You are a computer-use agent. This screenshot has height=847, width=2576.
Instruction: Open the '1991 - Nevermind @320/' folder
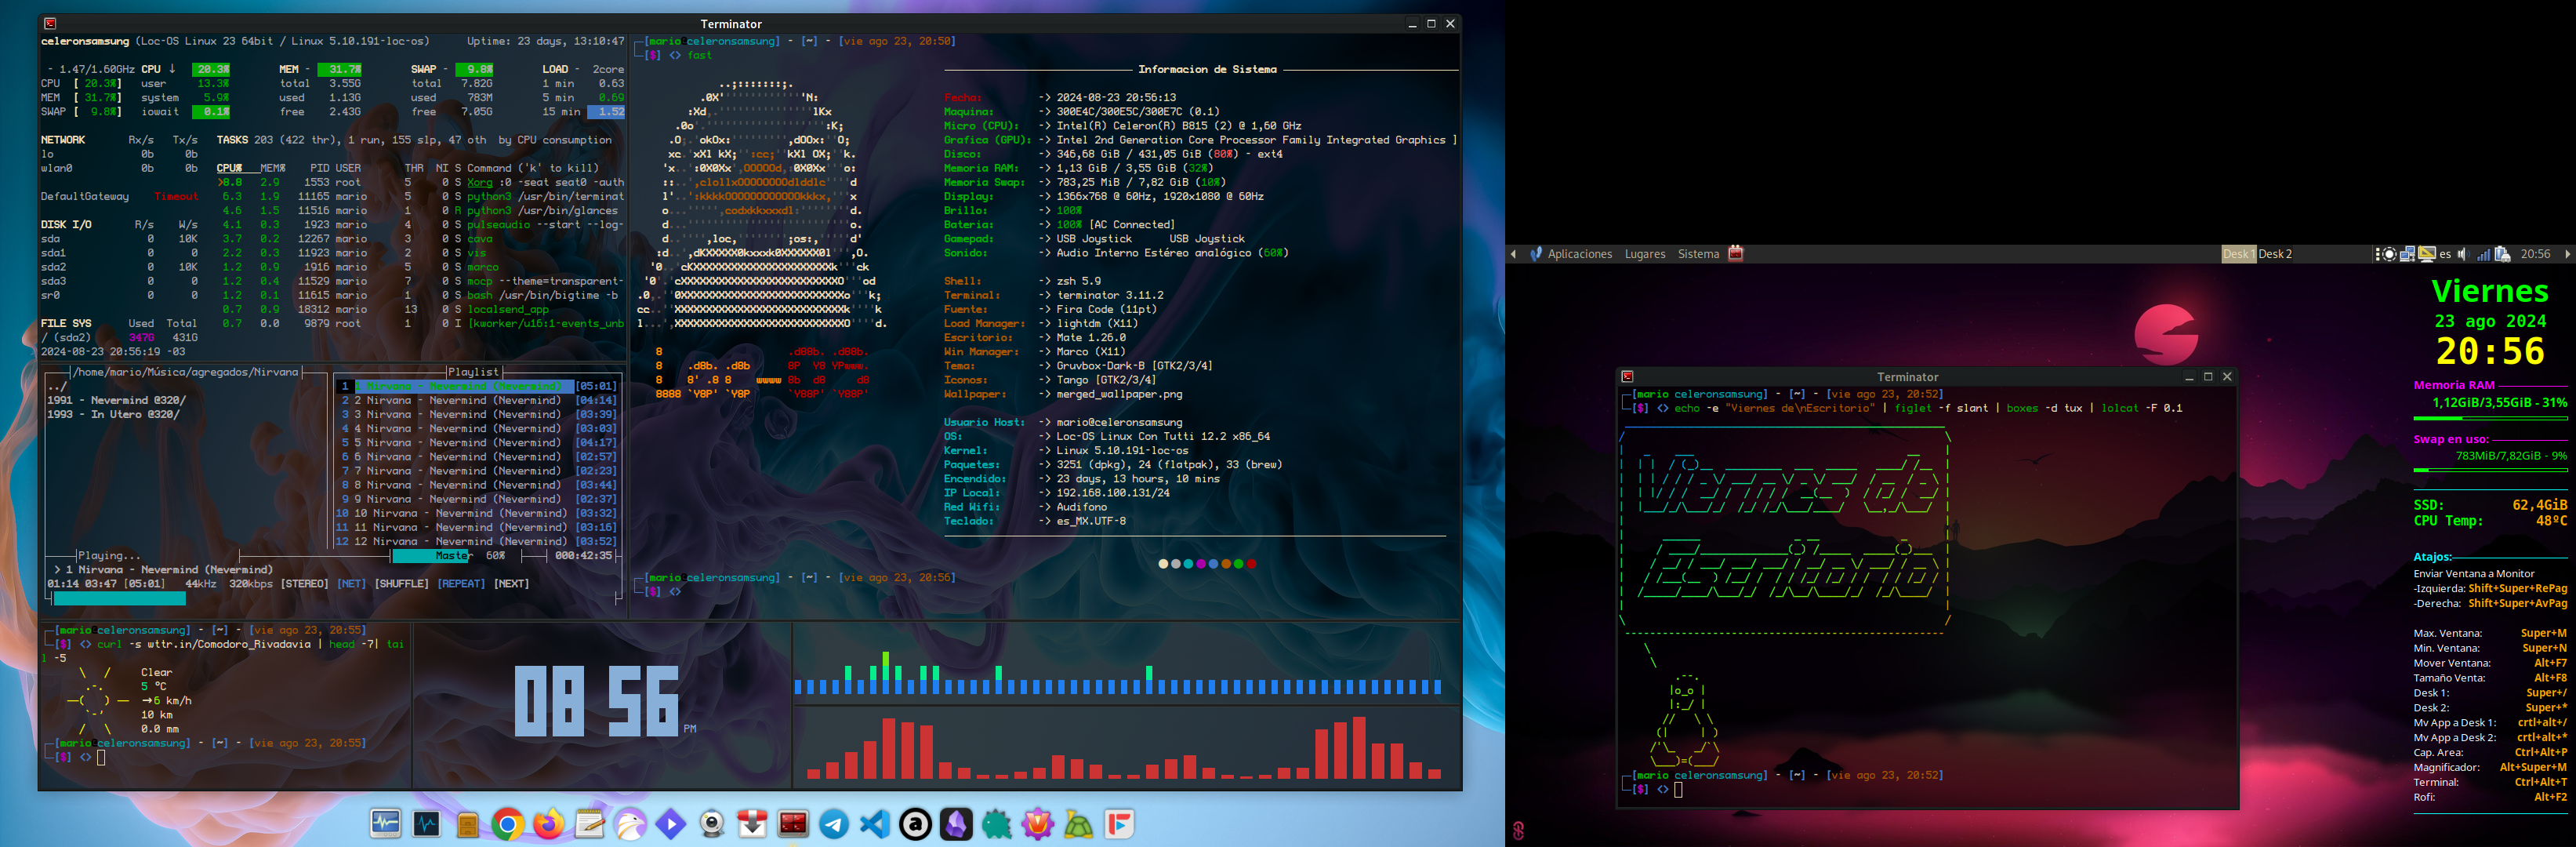117,400
